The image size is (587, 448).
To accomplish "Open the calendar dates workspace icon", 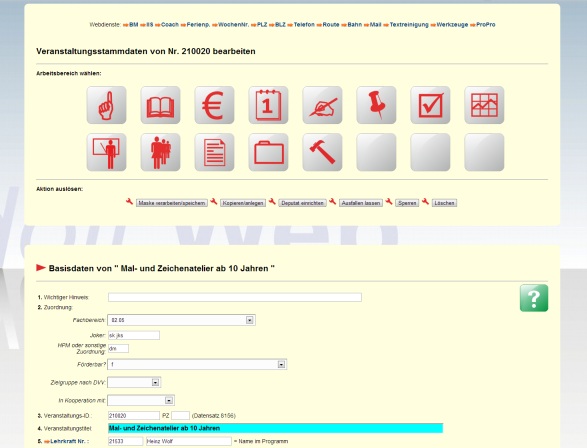I will (x=268, y=105).
